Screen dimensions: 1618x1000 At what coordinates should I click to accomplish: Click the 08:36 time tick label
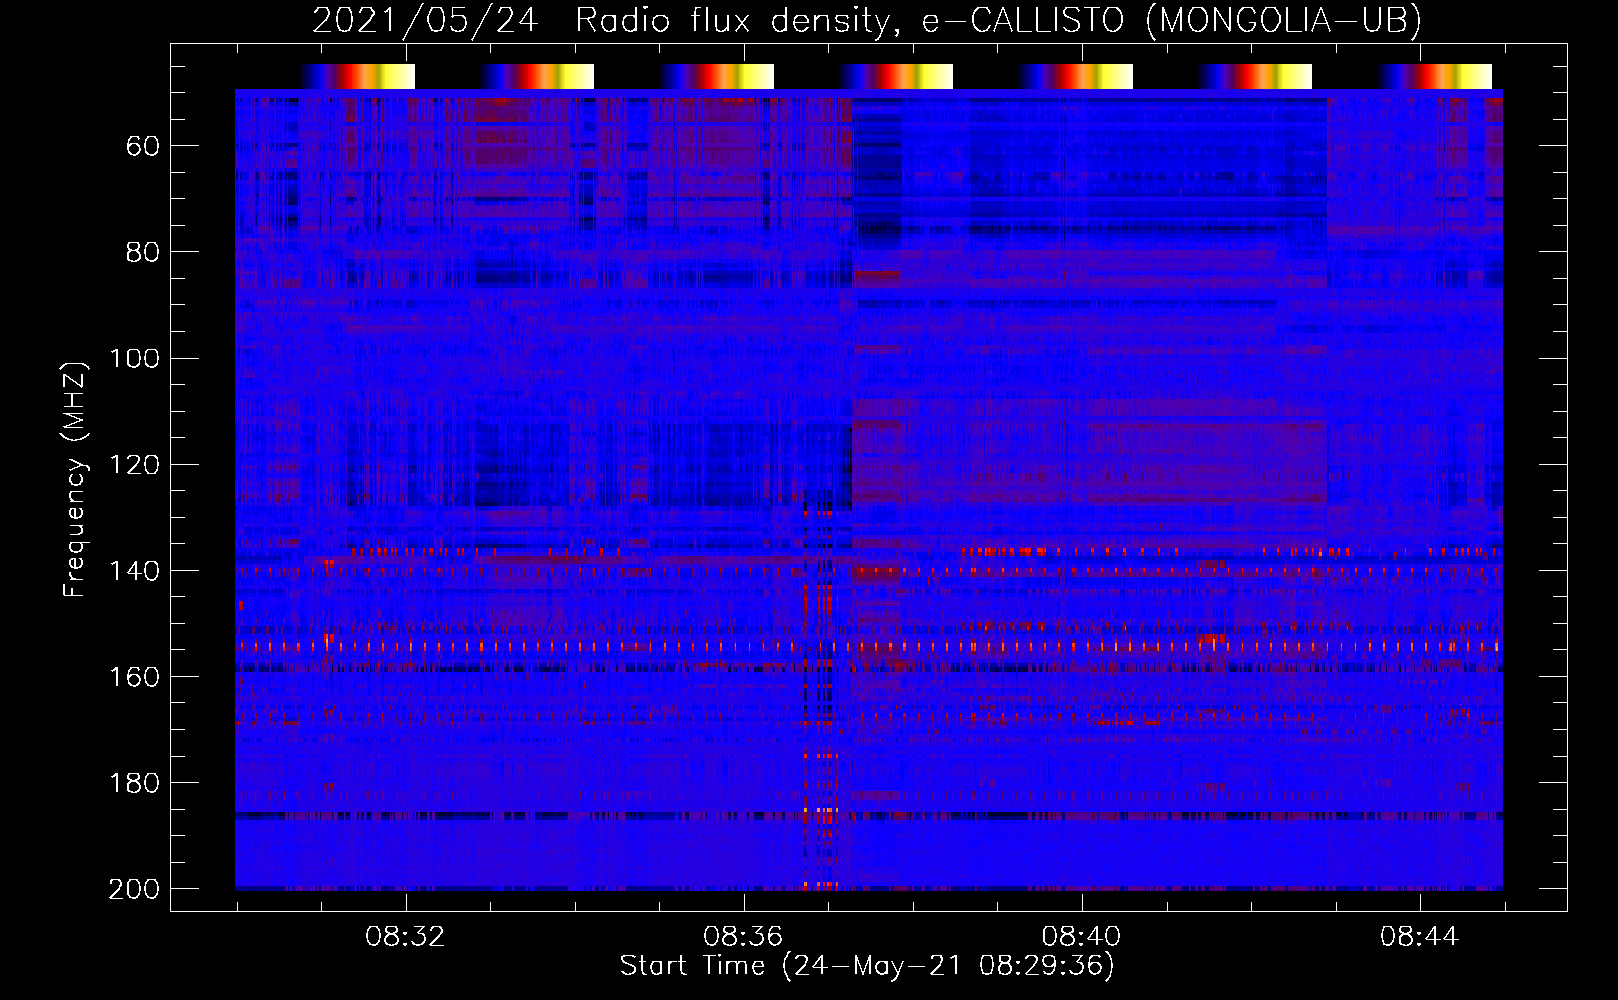(743, 937)
